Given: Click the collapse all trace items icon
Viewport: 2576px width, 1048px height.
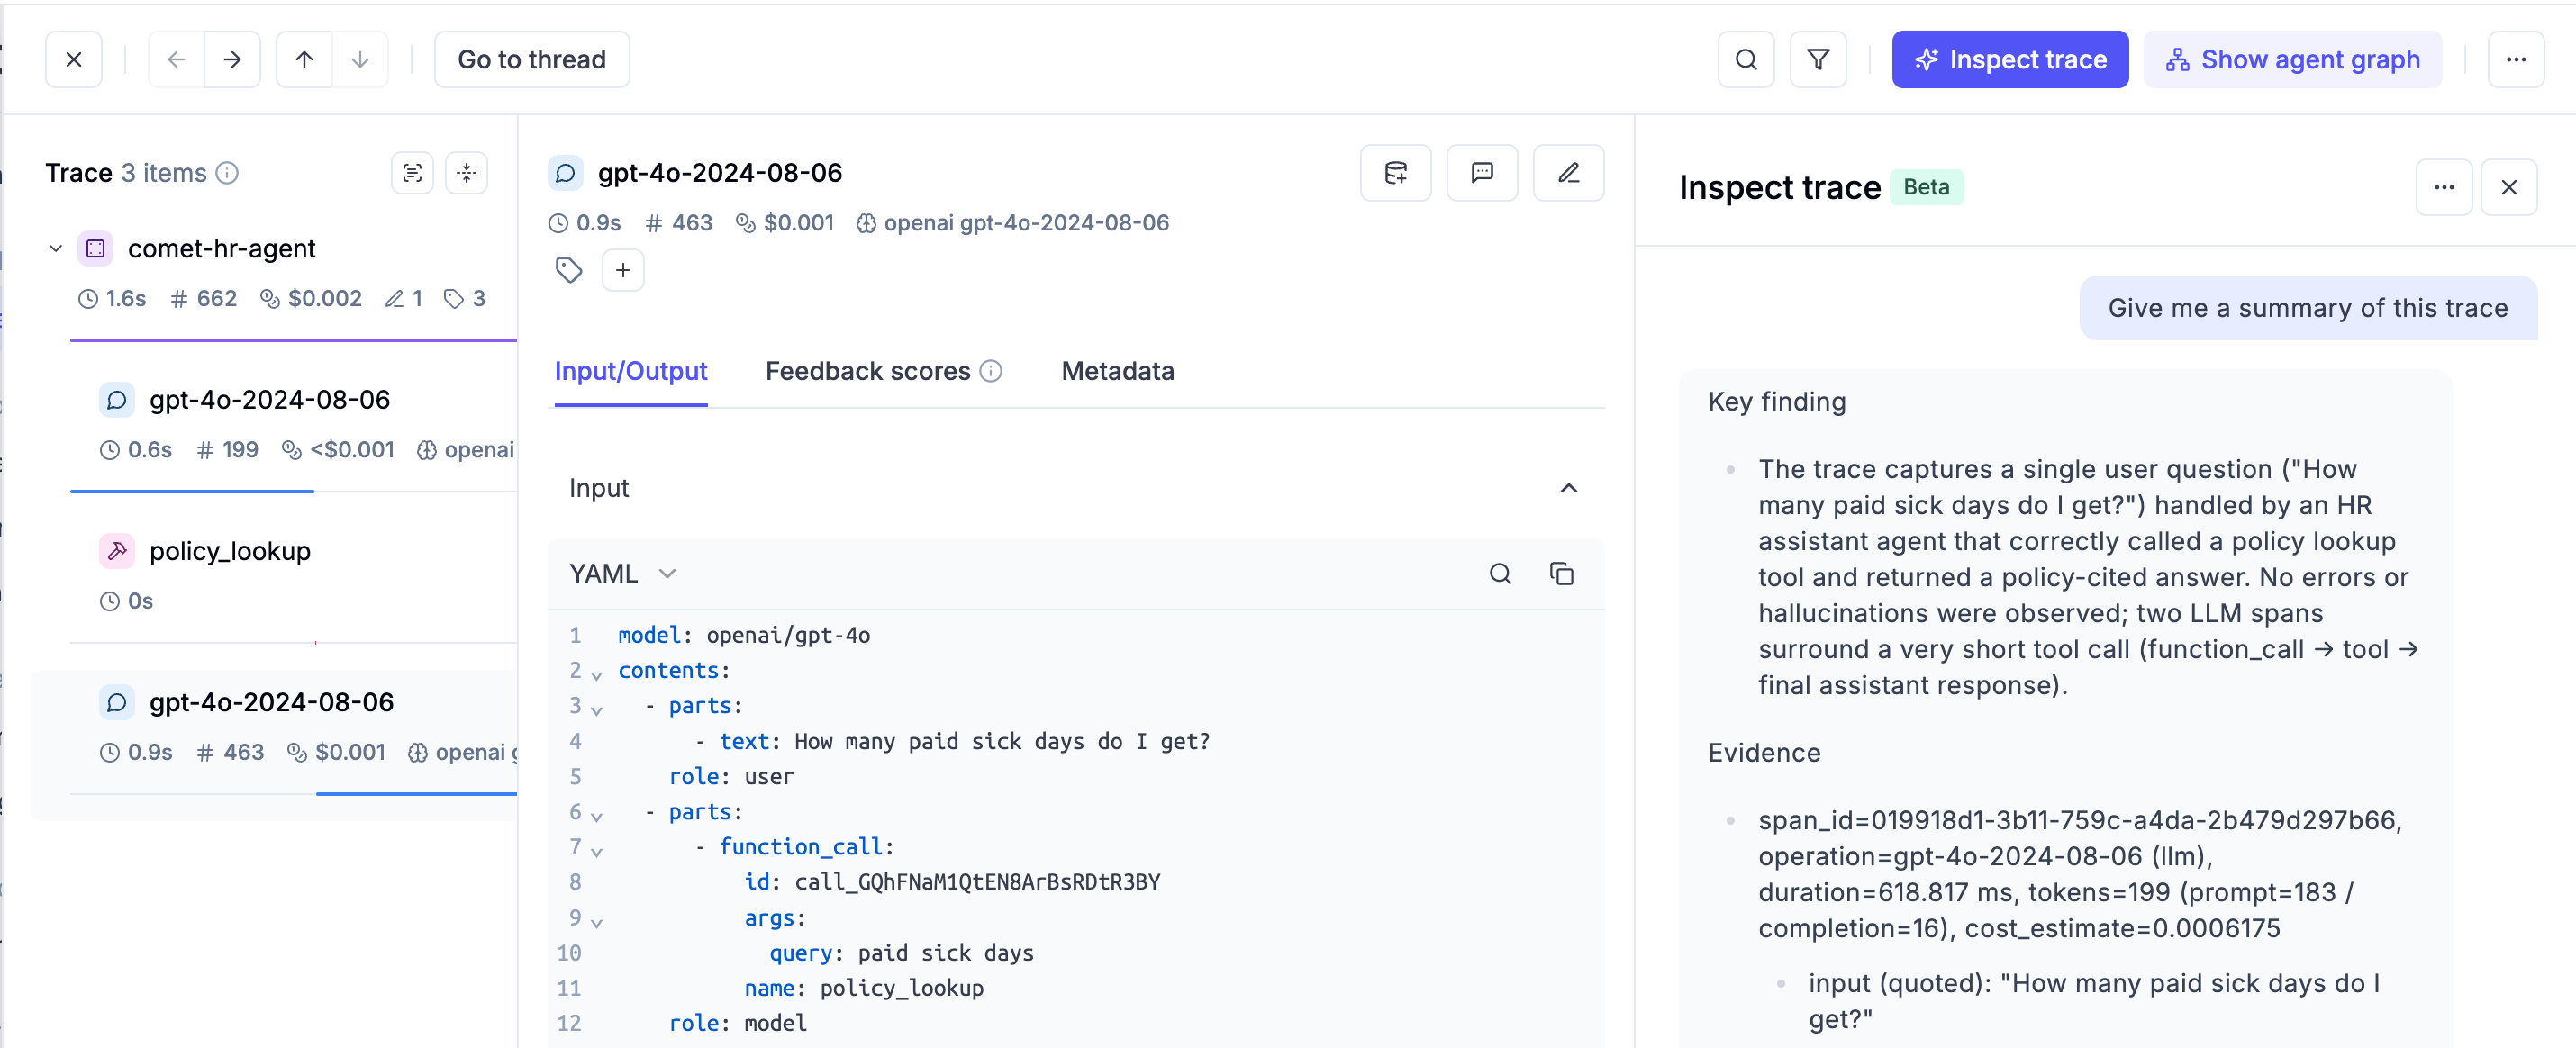Looking at the screenshot, I should [x=466, y=173].
